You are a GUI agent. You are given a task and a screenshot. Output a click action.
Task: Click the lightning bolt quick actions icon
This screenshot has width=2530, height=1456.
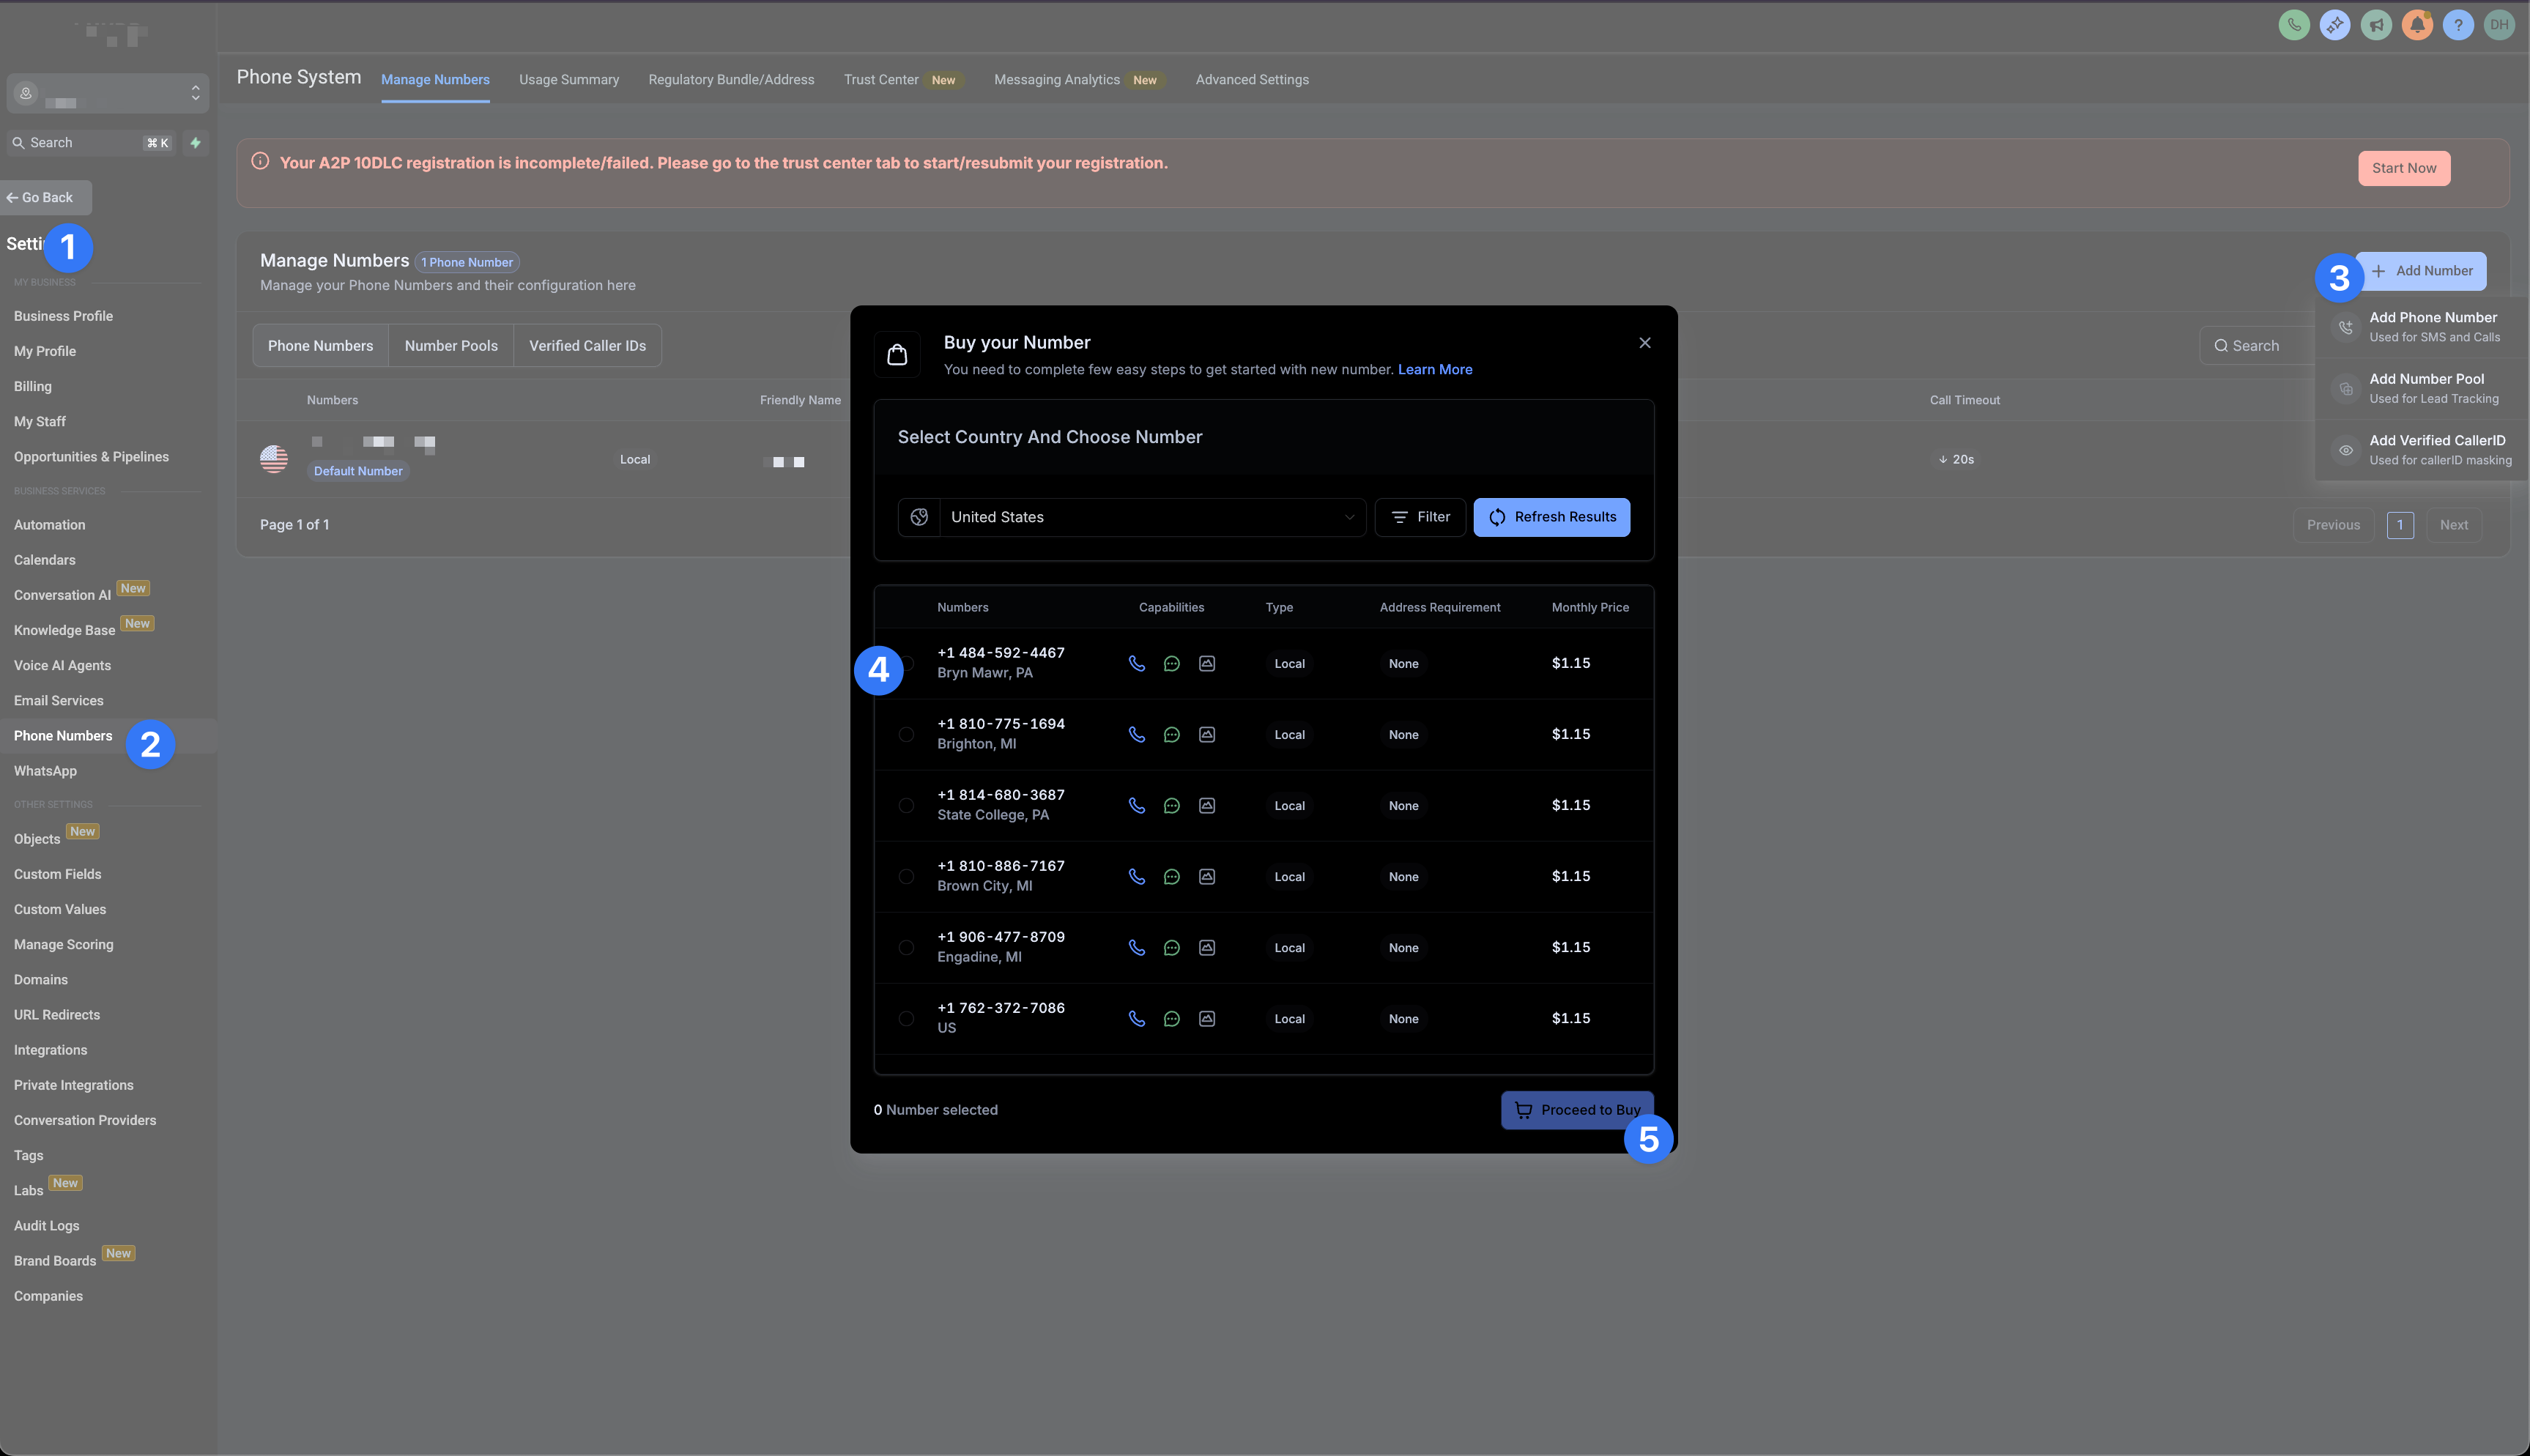pos(196,143)
